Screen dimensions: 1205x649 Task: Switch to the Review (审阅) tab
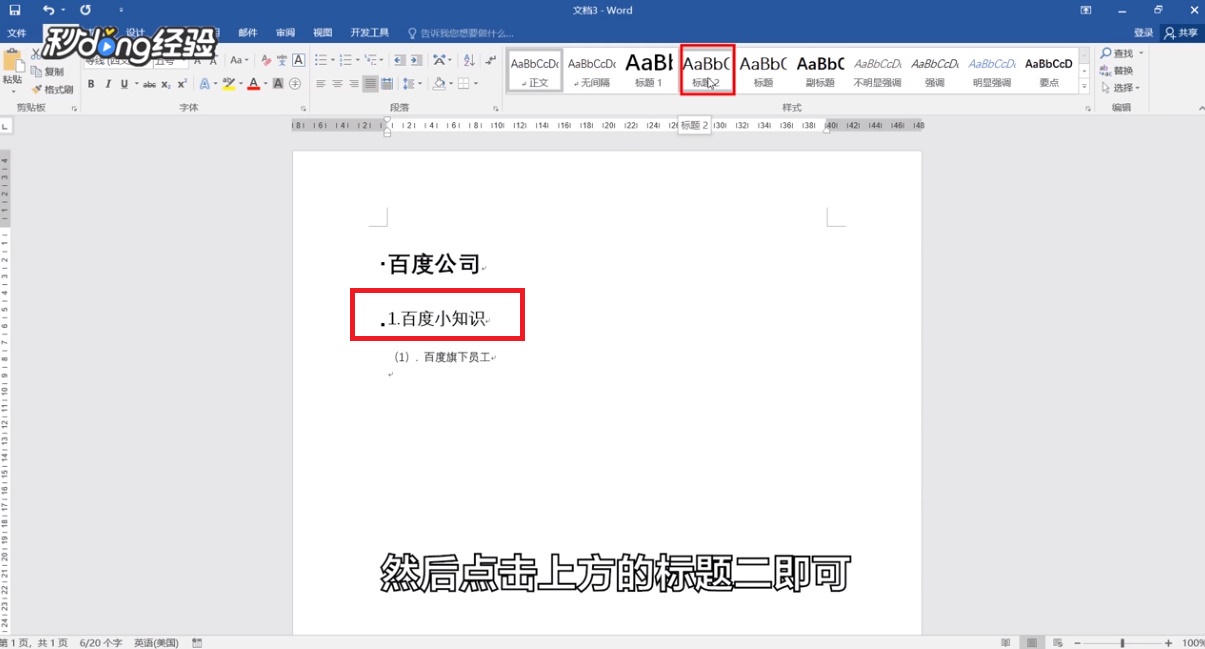285,33
